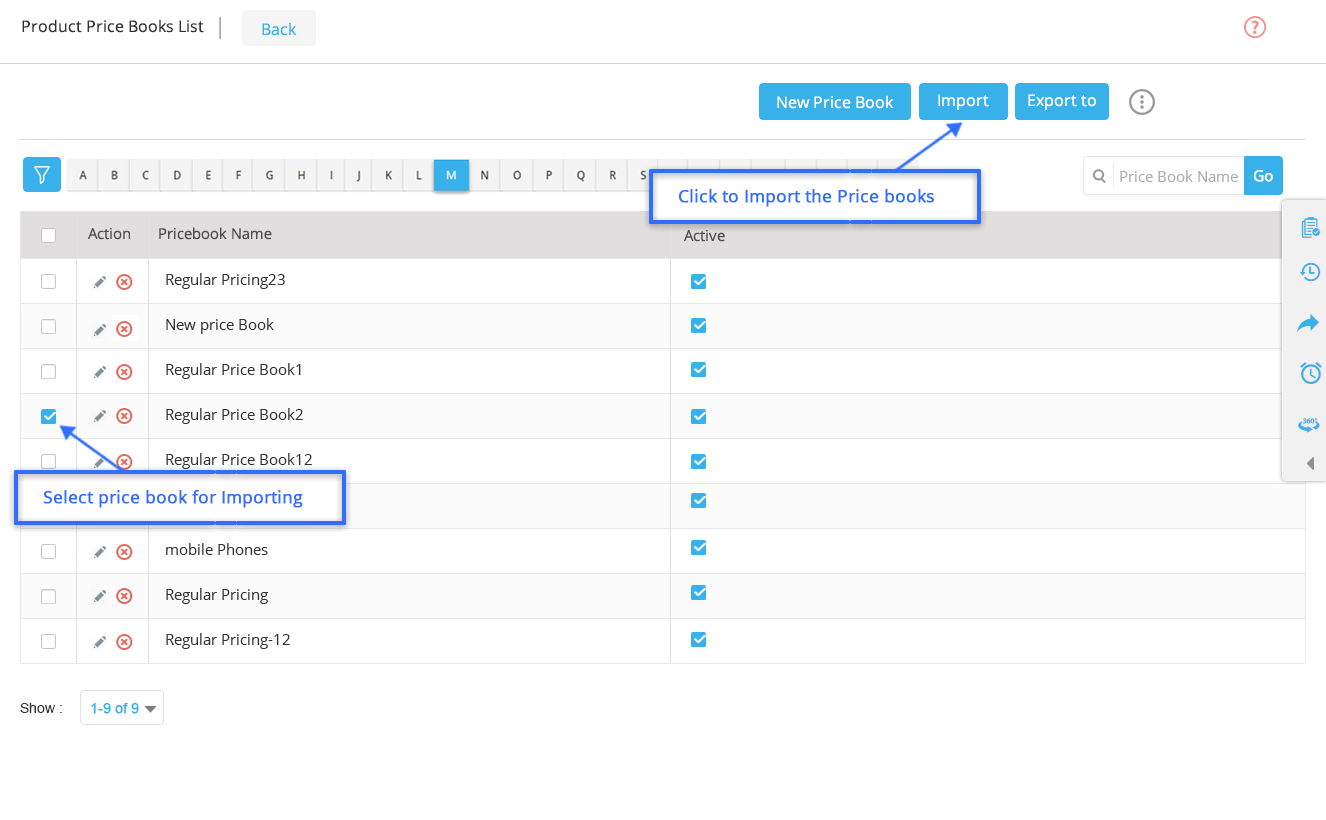Click the search magnifier in the search box
Viewport: 1326px width, 820px height.
(x=1100, y=175)
